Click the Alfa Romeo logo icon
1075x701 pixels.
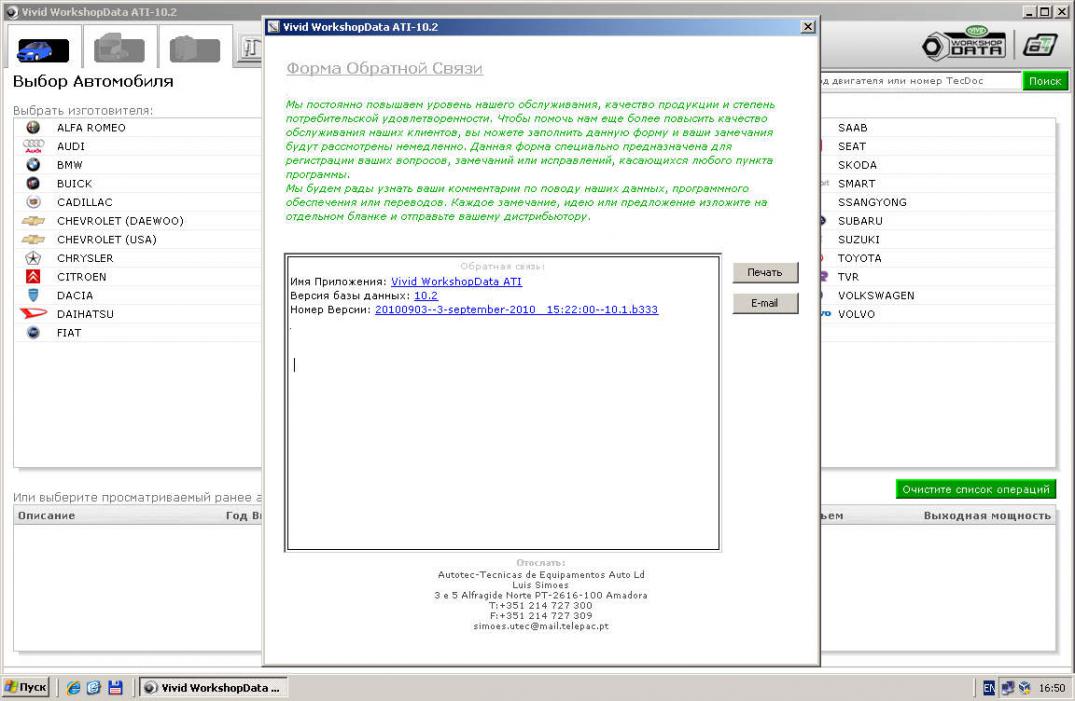tap(33, 128)
